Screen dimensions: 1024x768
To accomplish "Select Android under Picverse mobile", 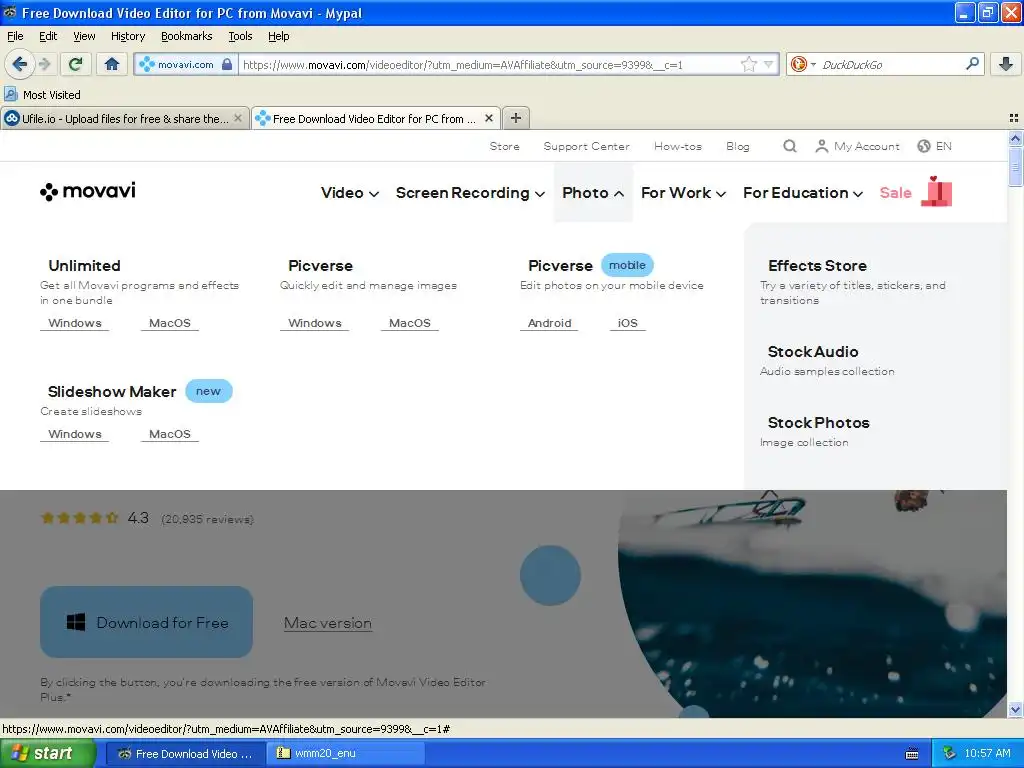I will pos(549,323).
